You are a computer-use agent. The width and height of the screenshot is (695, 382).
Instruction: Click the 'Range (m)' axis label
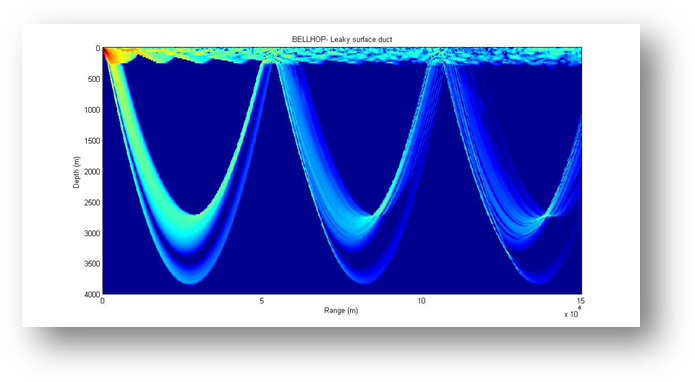click(x=341, y=311)
